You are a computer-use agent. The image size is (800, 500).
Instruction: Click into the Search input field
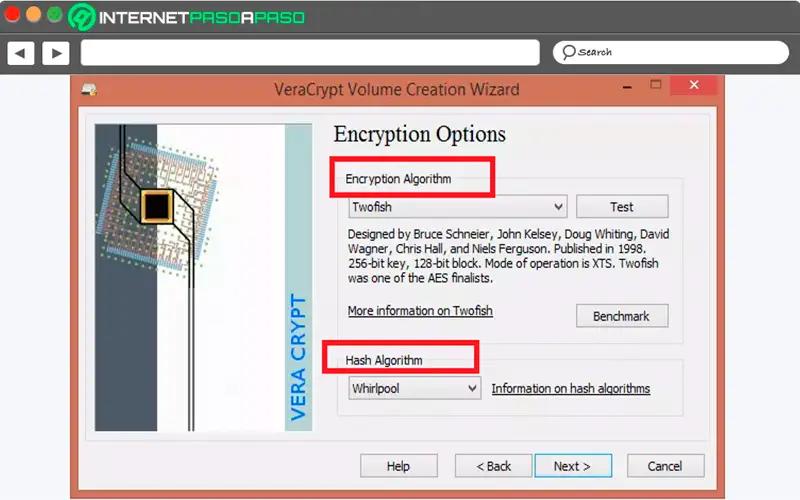670,52
